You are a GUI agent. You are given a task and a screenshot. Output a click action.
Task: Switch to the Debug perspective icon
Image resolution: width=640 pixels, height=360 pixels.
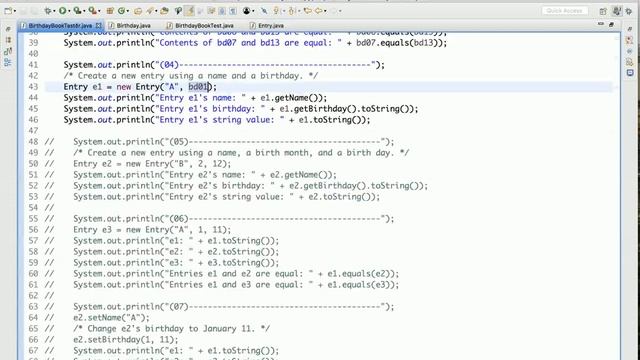pos(629,11)
